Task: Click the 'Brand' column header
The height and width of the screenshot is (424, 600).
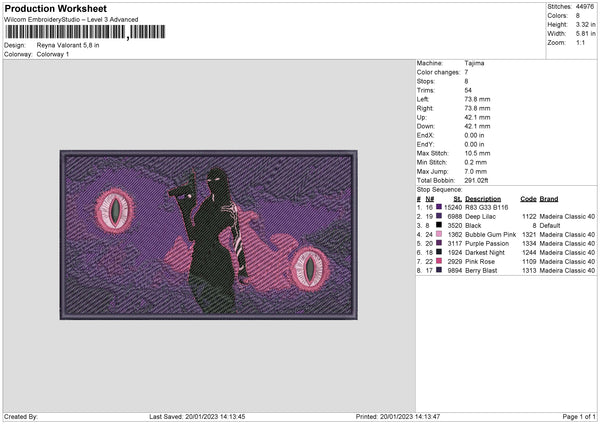Action: coord(549,199)
